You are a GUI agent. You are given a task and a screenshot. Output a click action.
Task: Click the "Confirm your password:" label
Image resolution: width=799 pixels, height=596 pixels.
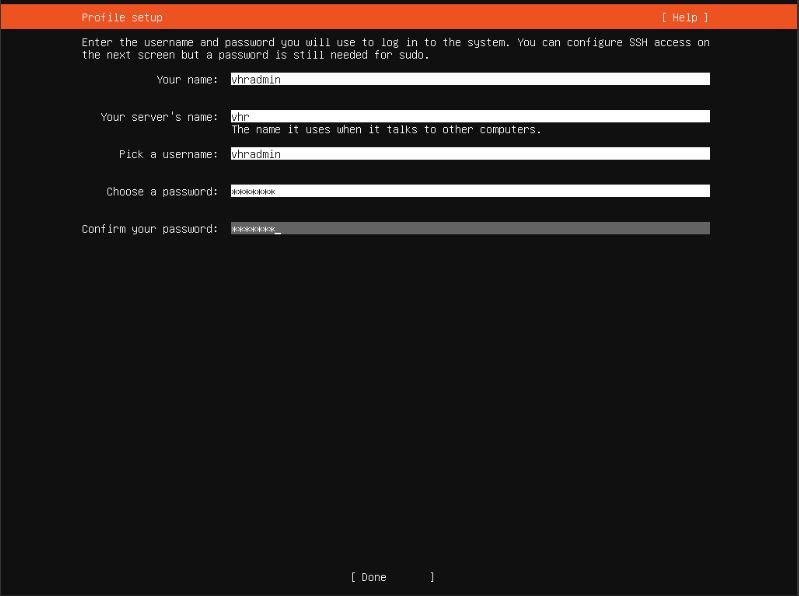[x=150, y=229]
